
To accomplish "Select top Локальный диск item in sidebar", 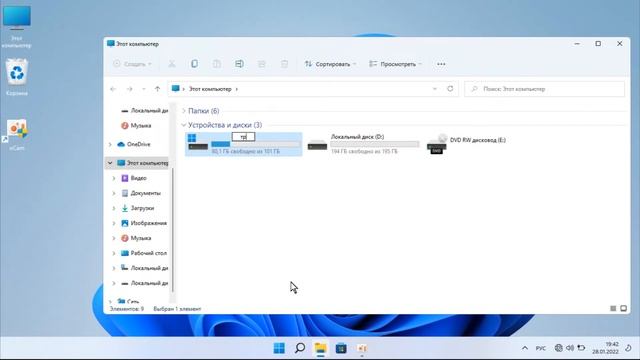I will [144, 111].
